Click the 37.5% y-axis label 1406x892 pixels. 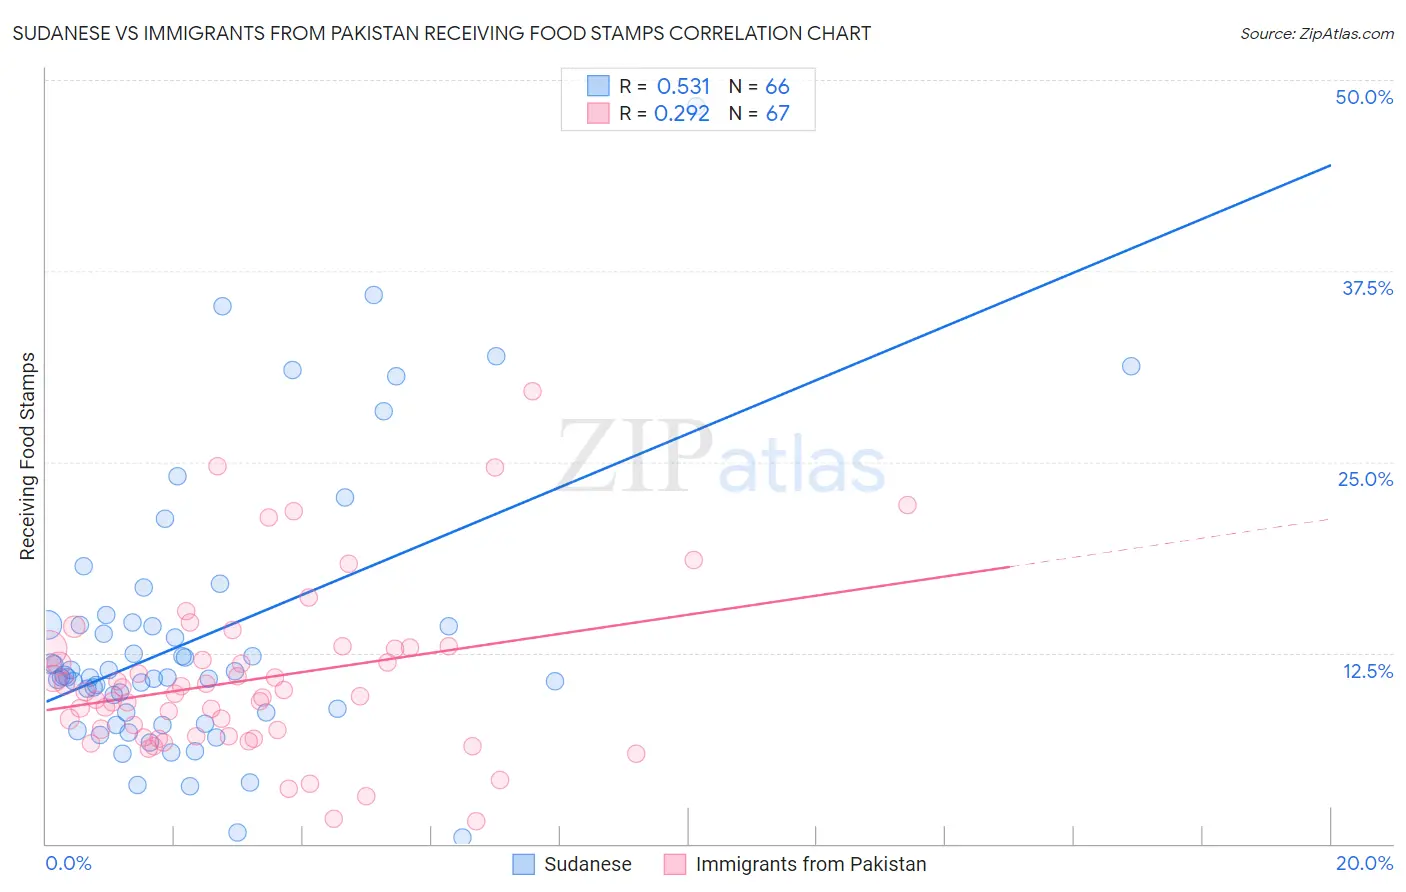pos(1367,288)
